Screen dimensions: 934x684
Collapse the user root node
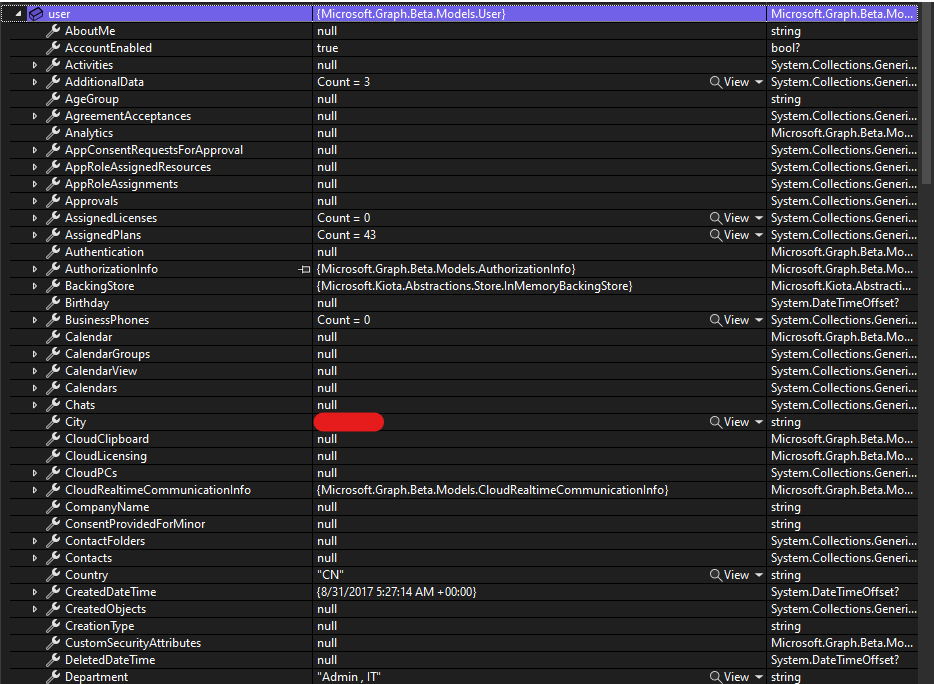click(18, 14)
